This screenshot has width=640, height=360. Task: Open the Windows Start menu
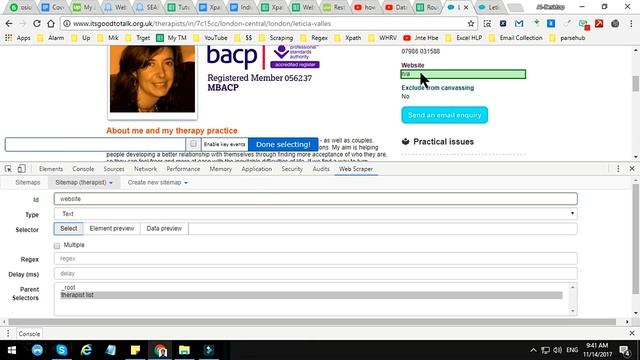12,350
